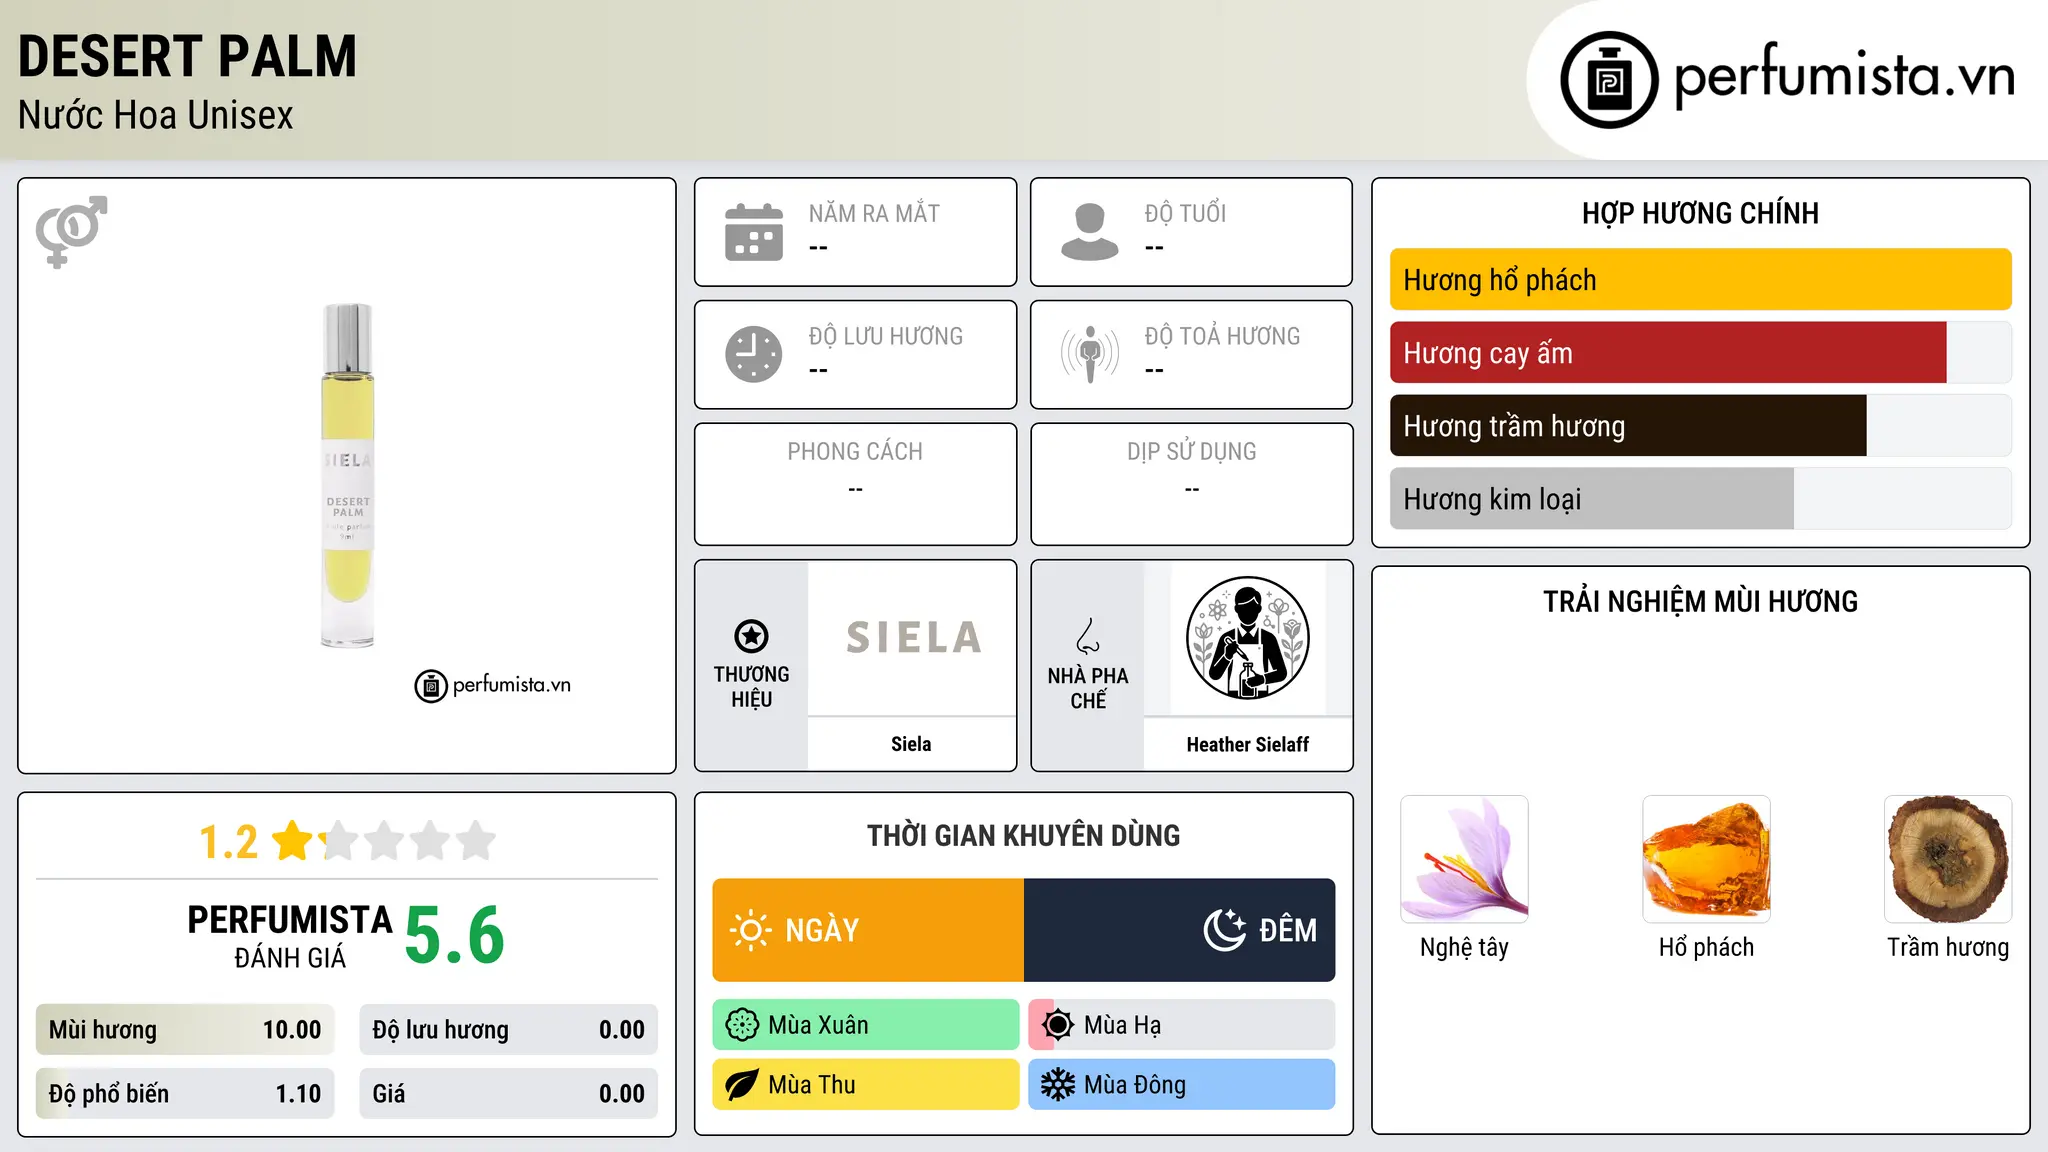Select the Hổ phách amber note image
The image size is (2048, 1152).
click(1706, 859)
